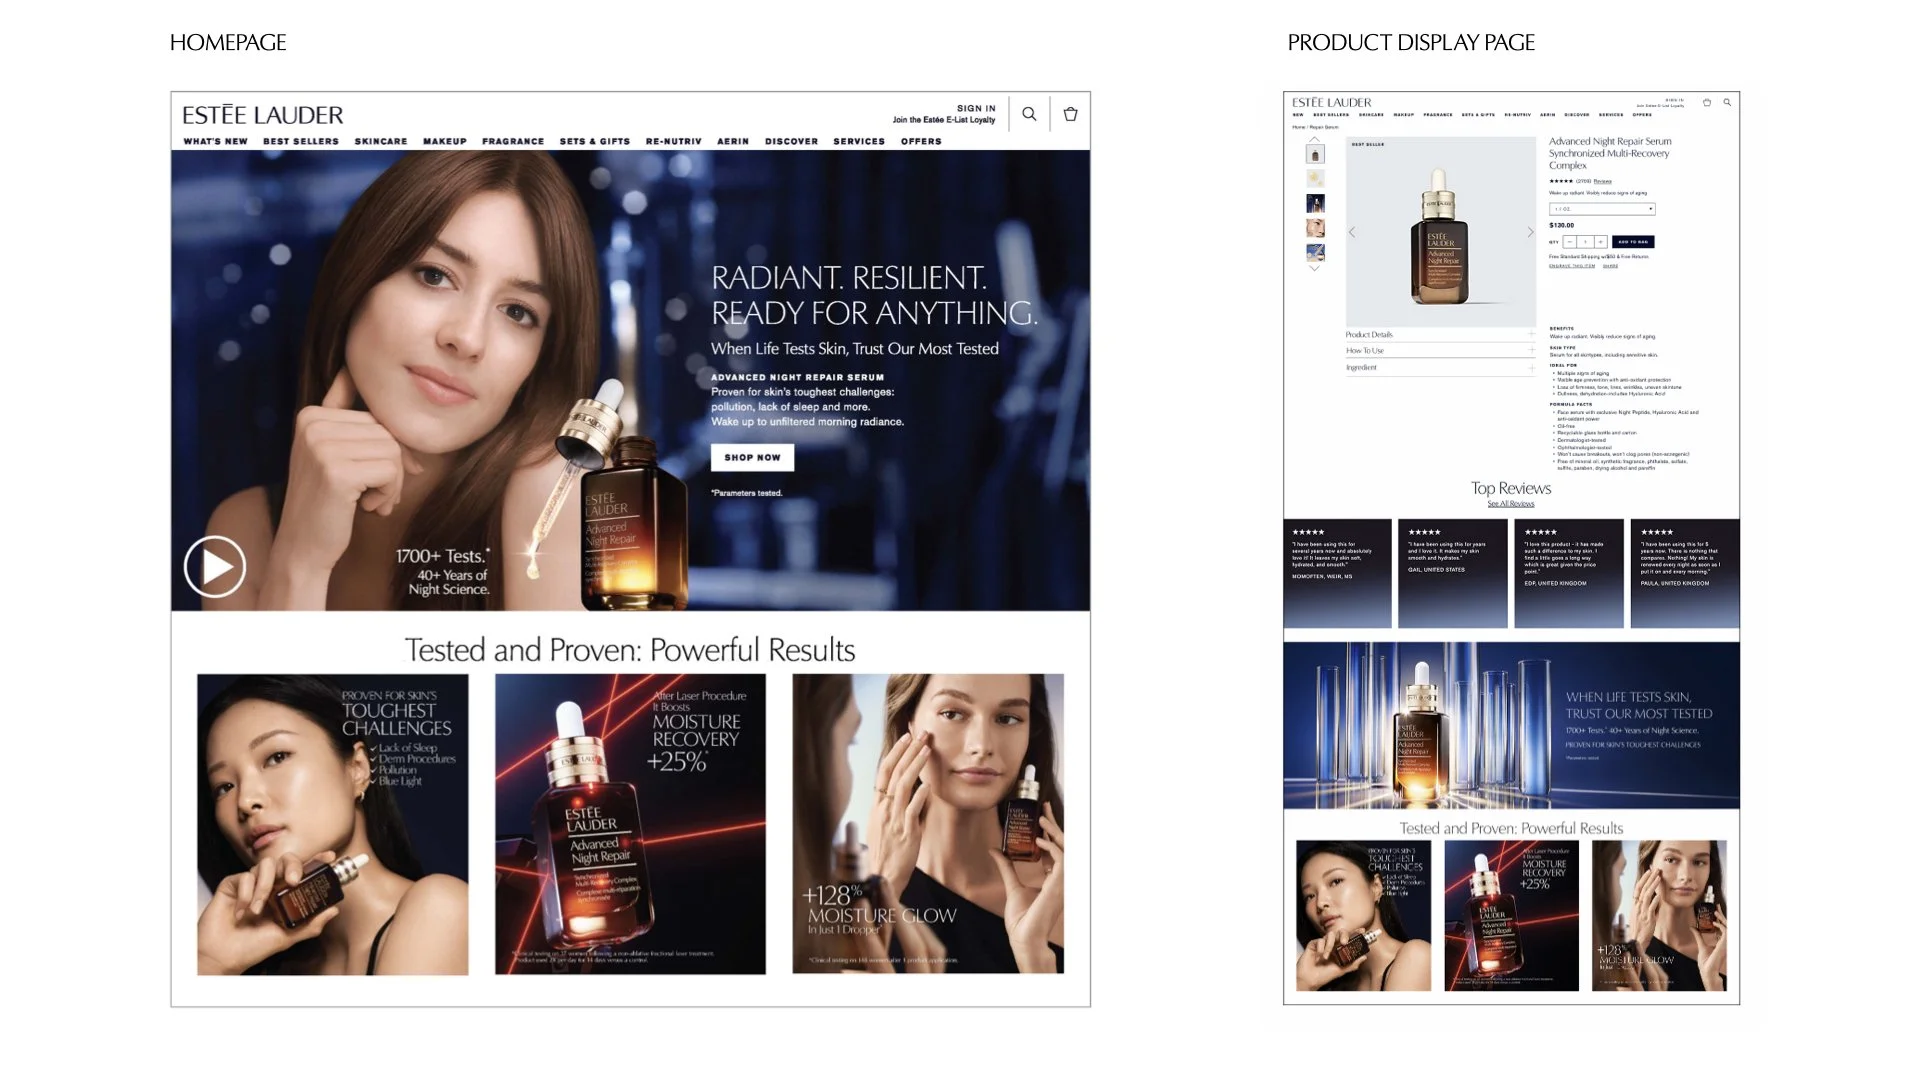Click the $130.00 price text

1561,225
